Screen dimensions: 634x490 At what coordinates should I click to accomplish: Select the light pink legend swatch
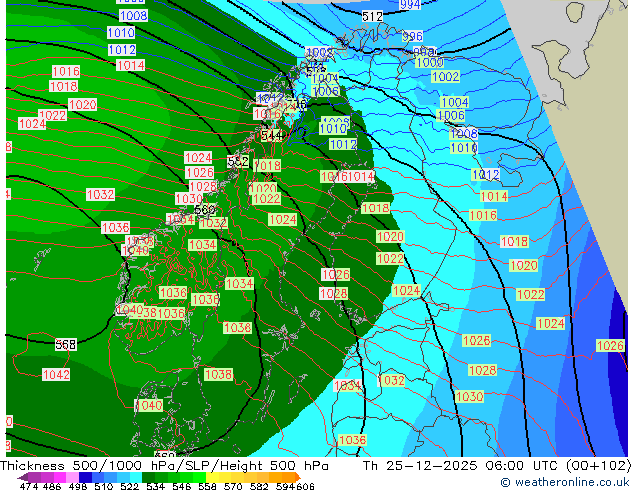coord(72,477)
